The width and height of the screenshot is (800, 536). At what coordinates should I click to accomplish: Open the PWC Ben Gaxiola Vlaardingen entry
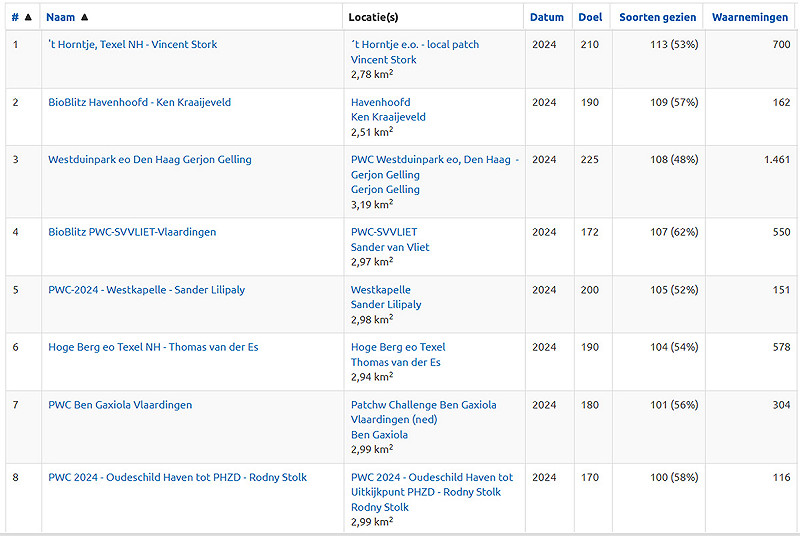pyautogui.click(x=120, y=405)
